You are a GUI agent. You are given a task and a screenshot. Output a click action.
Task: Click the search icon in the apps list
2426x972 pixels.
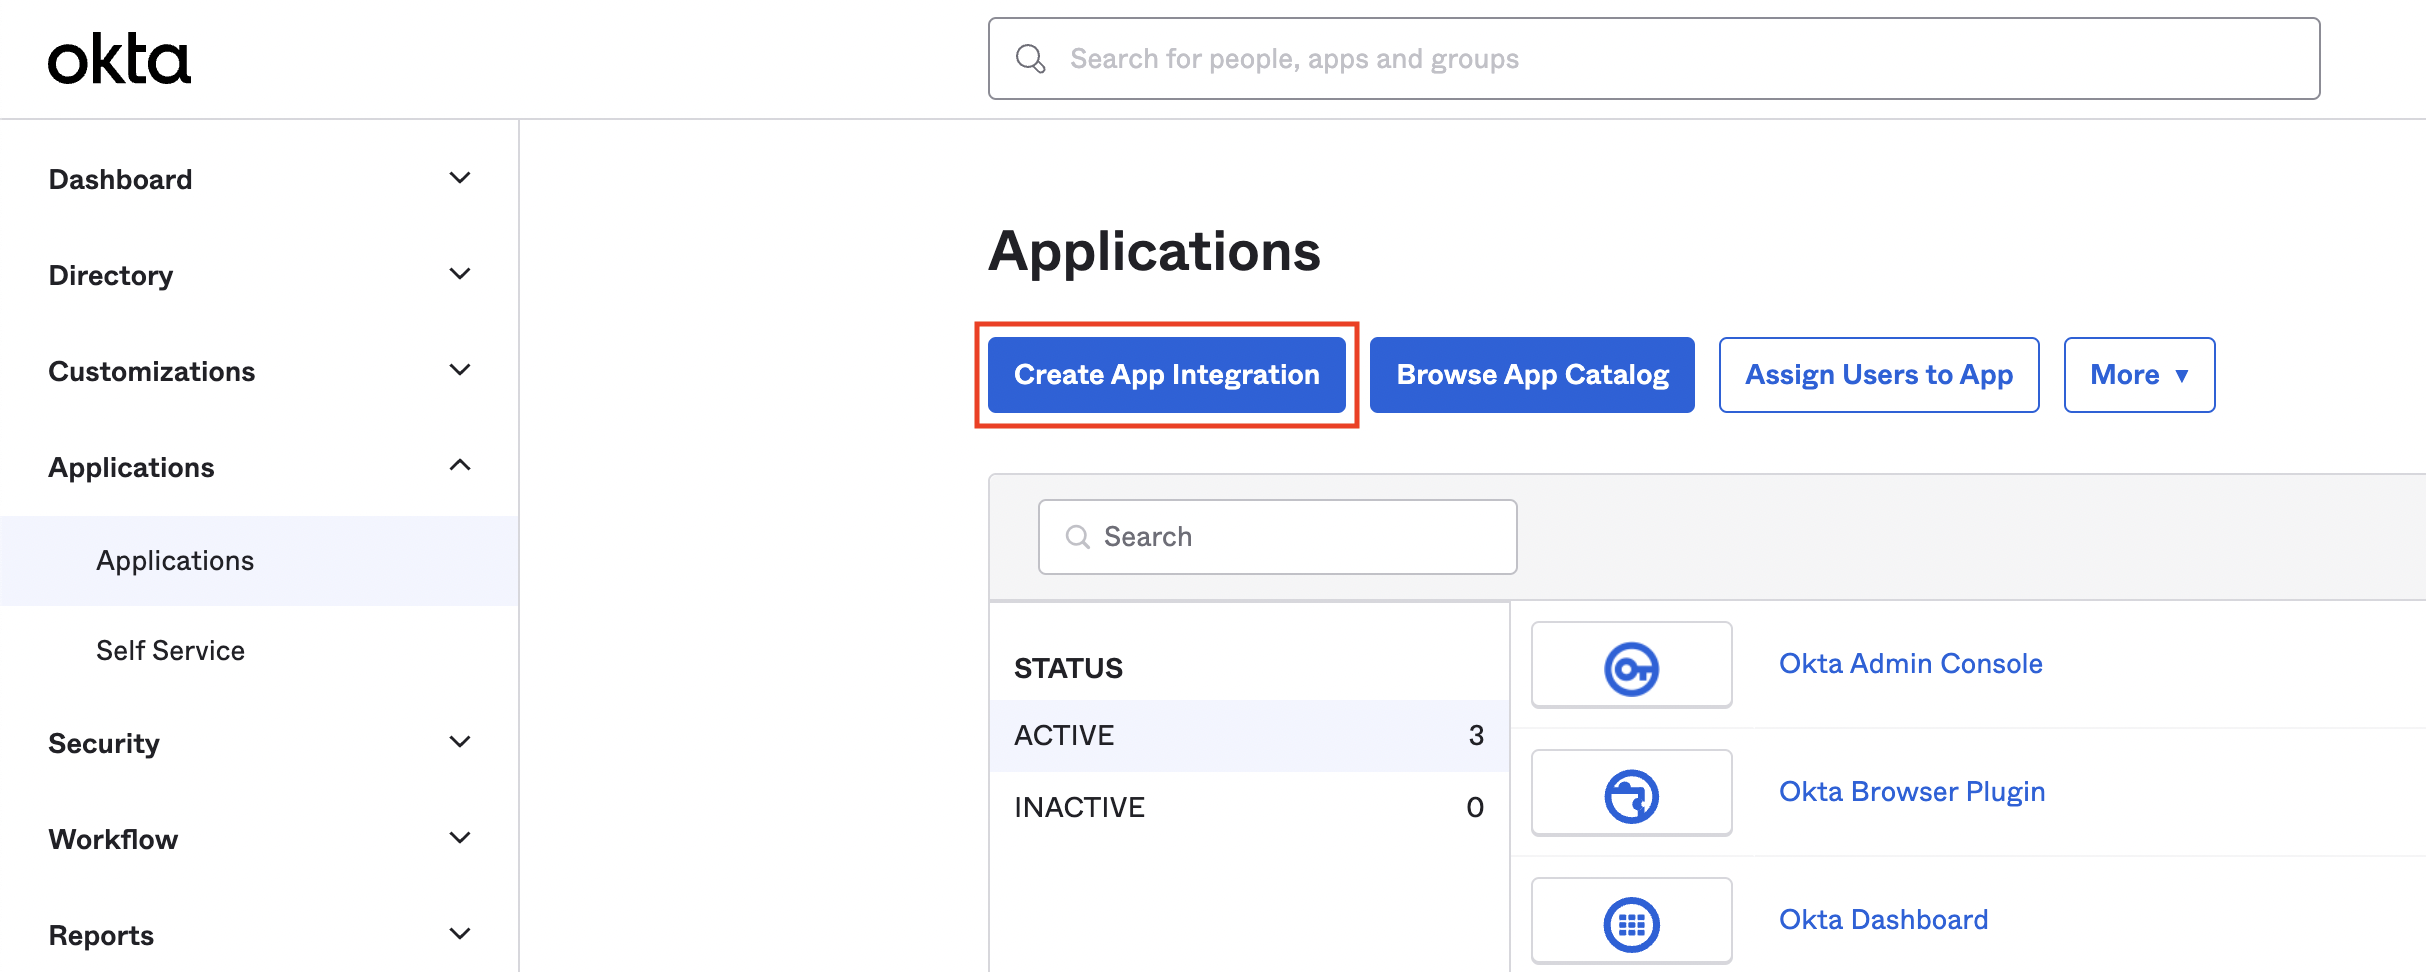click(1077, 537)
